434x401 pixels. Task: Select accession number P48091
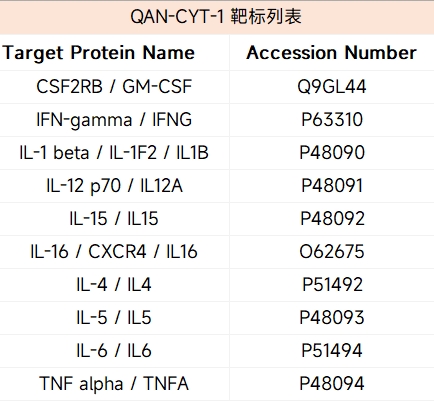[332, 186]
